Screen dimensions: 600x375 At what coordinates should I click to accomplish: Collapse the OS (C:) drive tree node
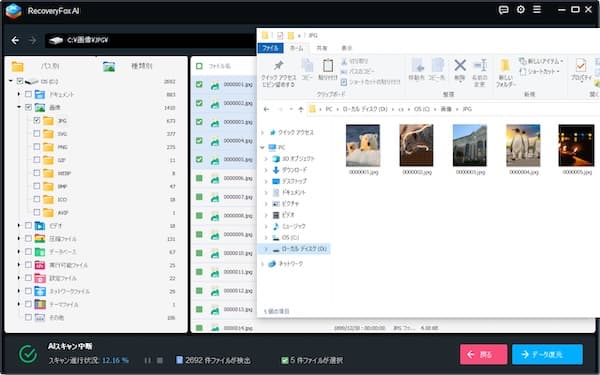click(x=11, y=81)
